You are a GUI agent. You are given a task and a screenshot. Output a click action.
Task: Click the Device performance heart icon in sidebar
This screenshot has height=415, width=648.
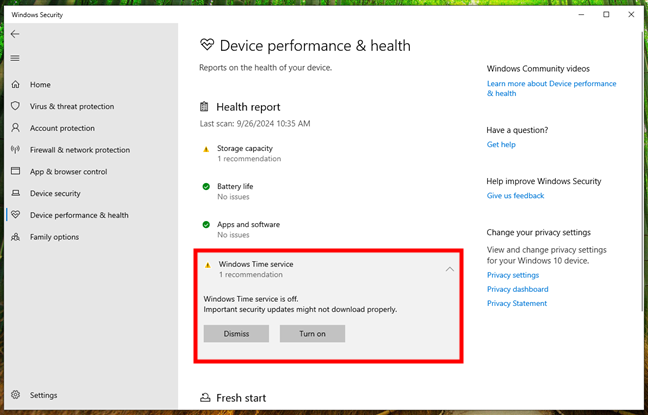tap(15, 215)
